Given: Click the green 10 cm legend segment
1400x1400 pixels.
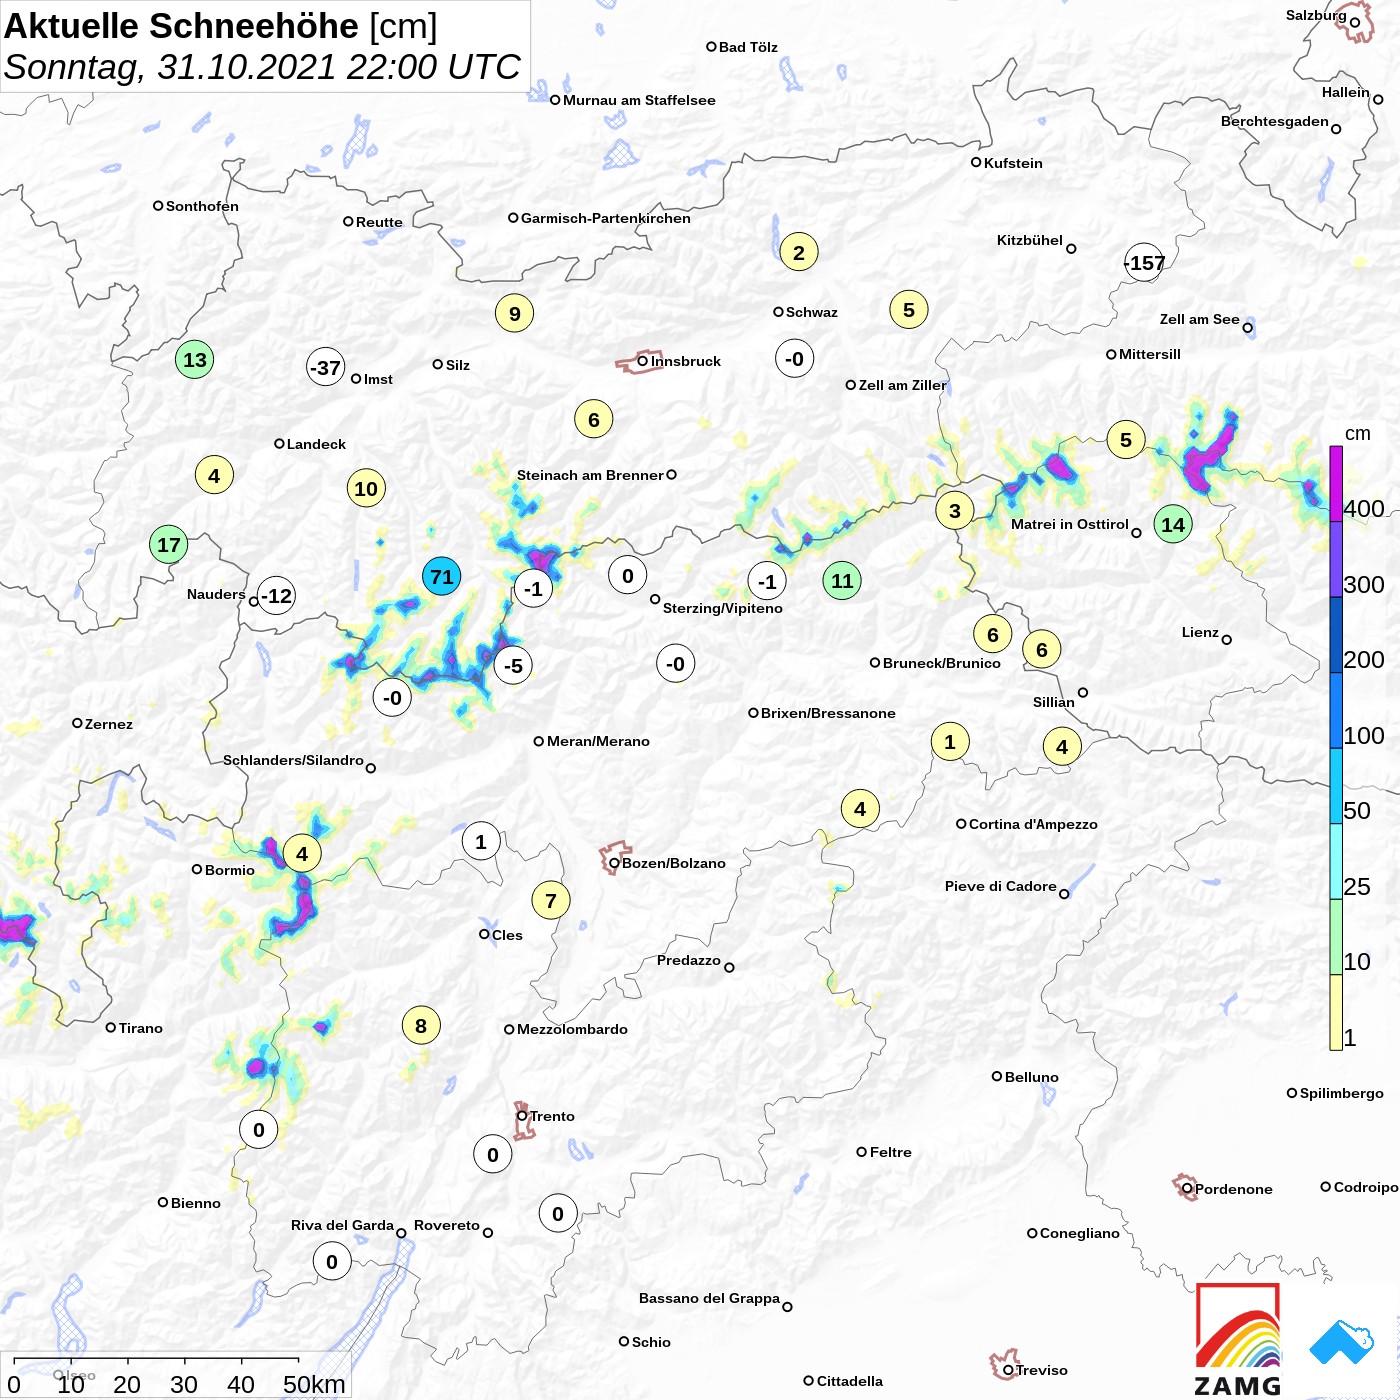Looking at the screenshot, I should pos(1336,937).
